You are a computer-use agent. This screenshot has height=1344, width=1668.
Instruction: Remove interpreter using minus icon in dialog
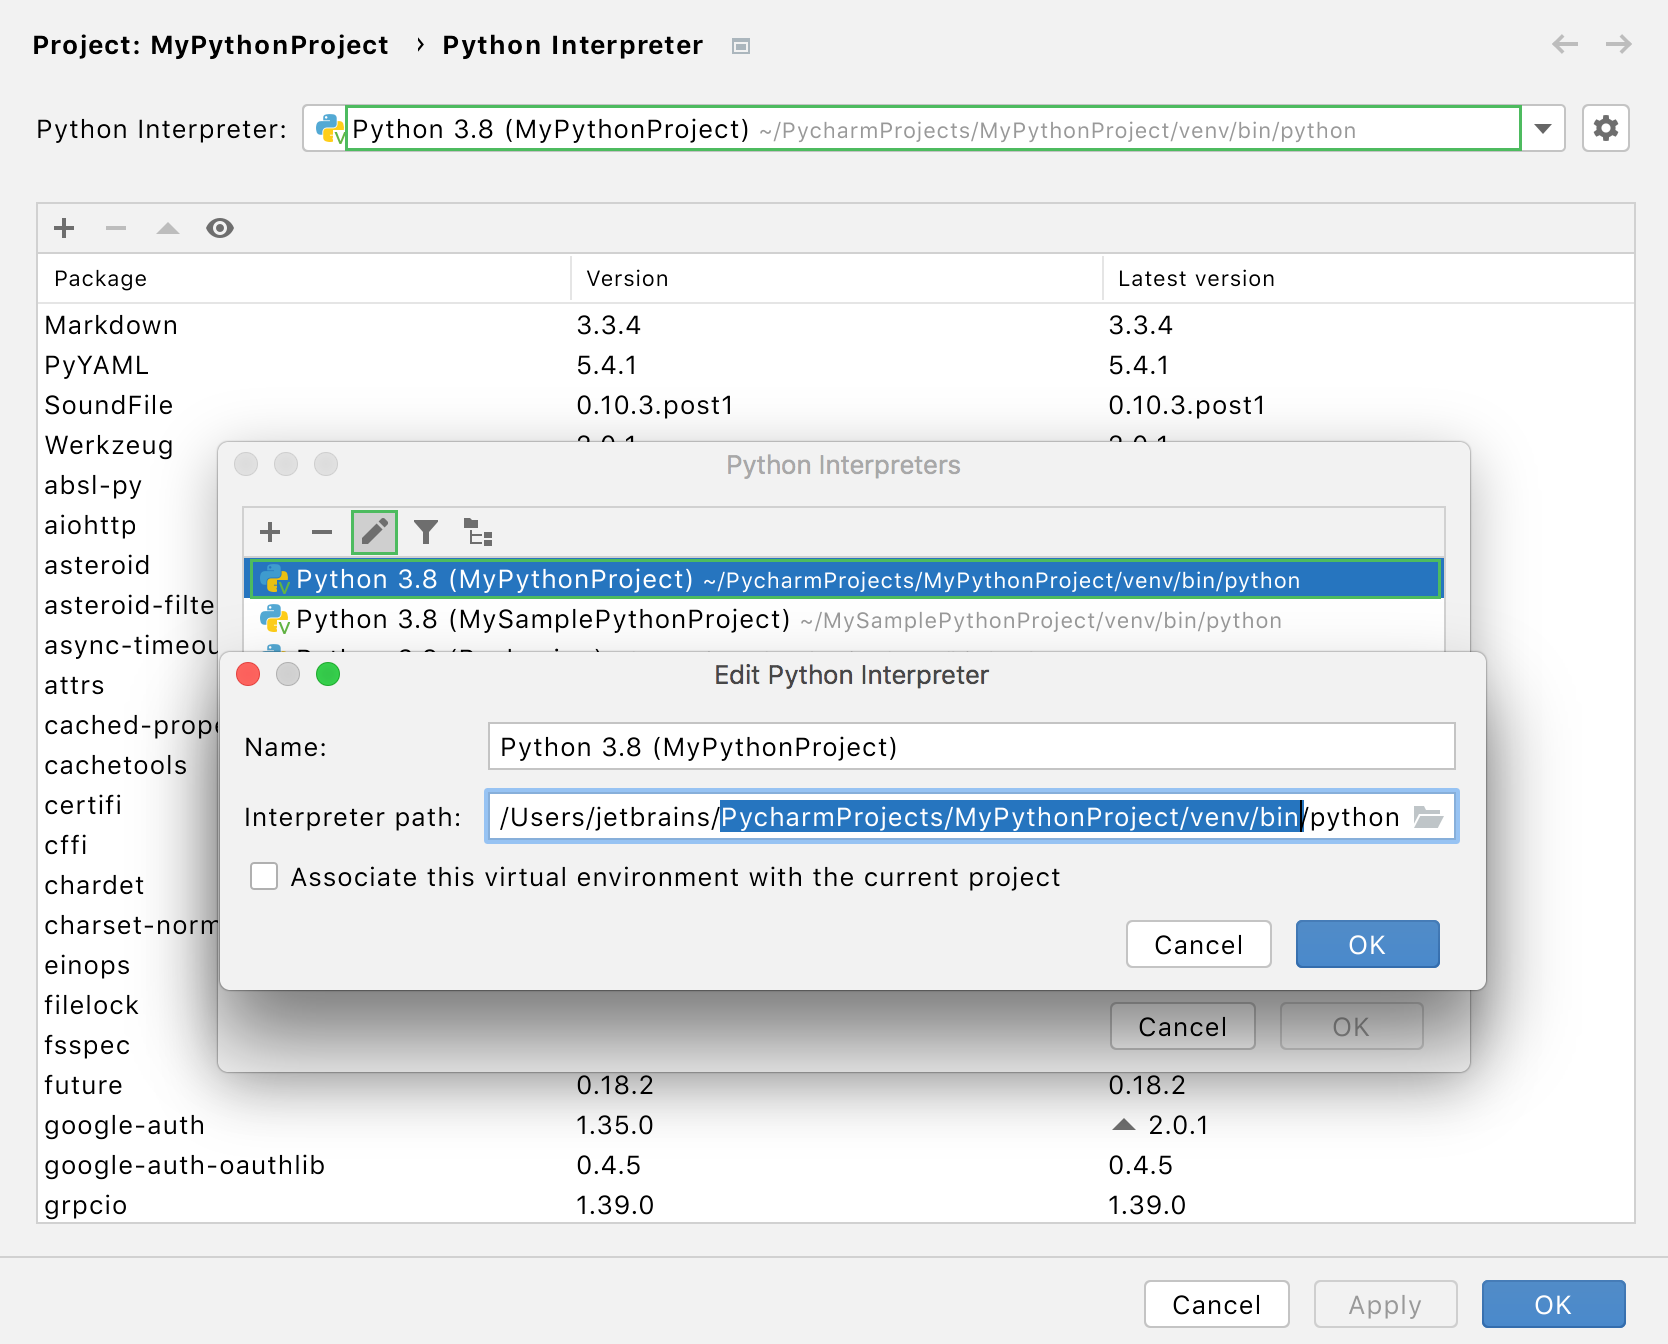coord(321,532)
